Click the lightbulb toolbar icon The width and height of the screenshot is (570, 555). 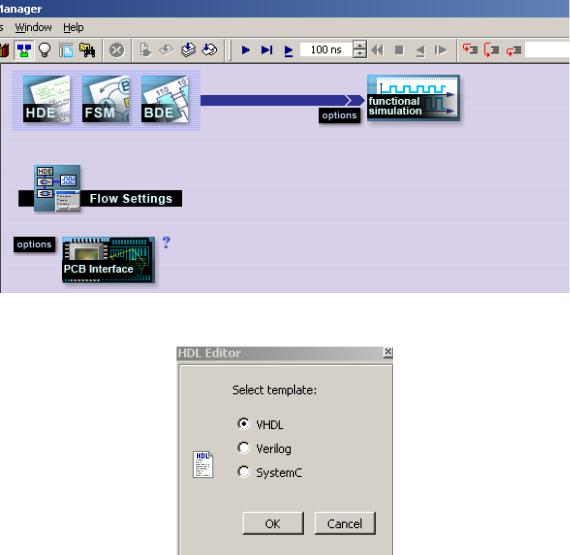point(45,50)
